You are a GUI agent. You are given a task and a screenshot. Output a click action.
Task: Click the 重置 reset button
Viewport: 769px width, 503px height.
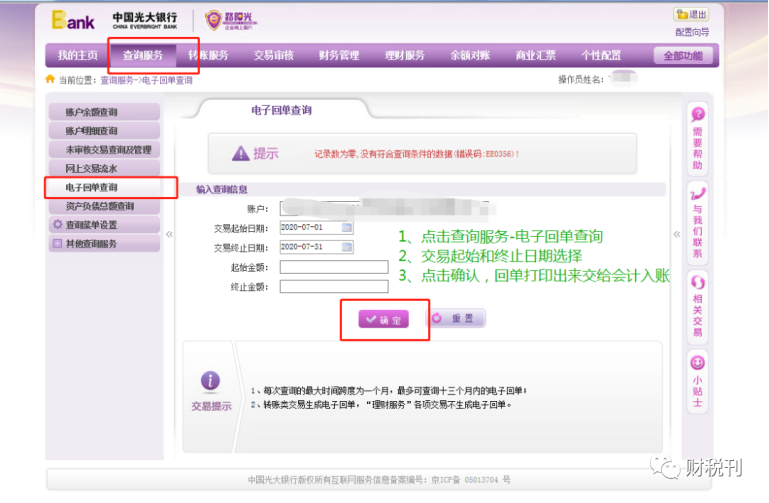[x=457, y=319]
